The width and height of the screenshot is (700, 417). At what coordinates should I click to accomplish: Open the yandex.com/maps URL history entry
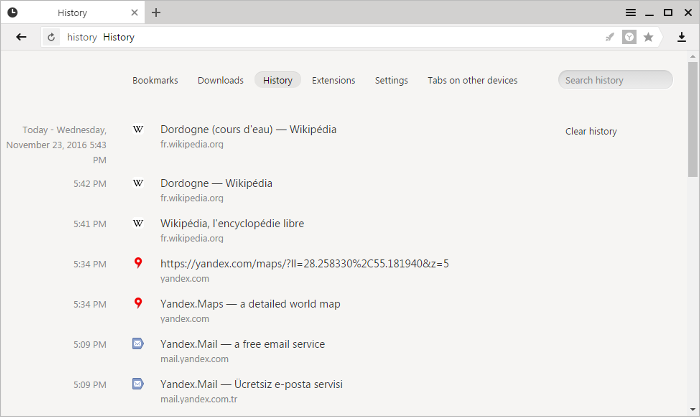click(x=304, y=264)
